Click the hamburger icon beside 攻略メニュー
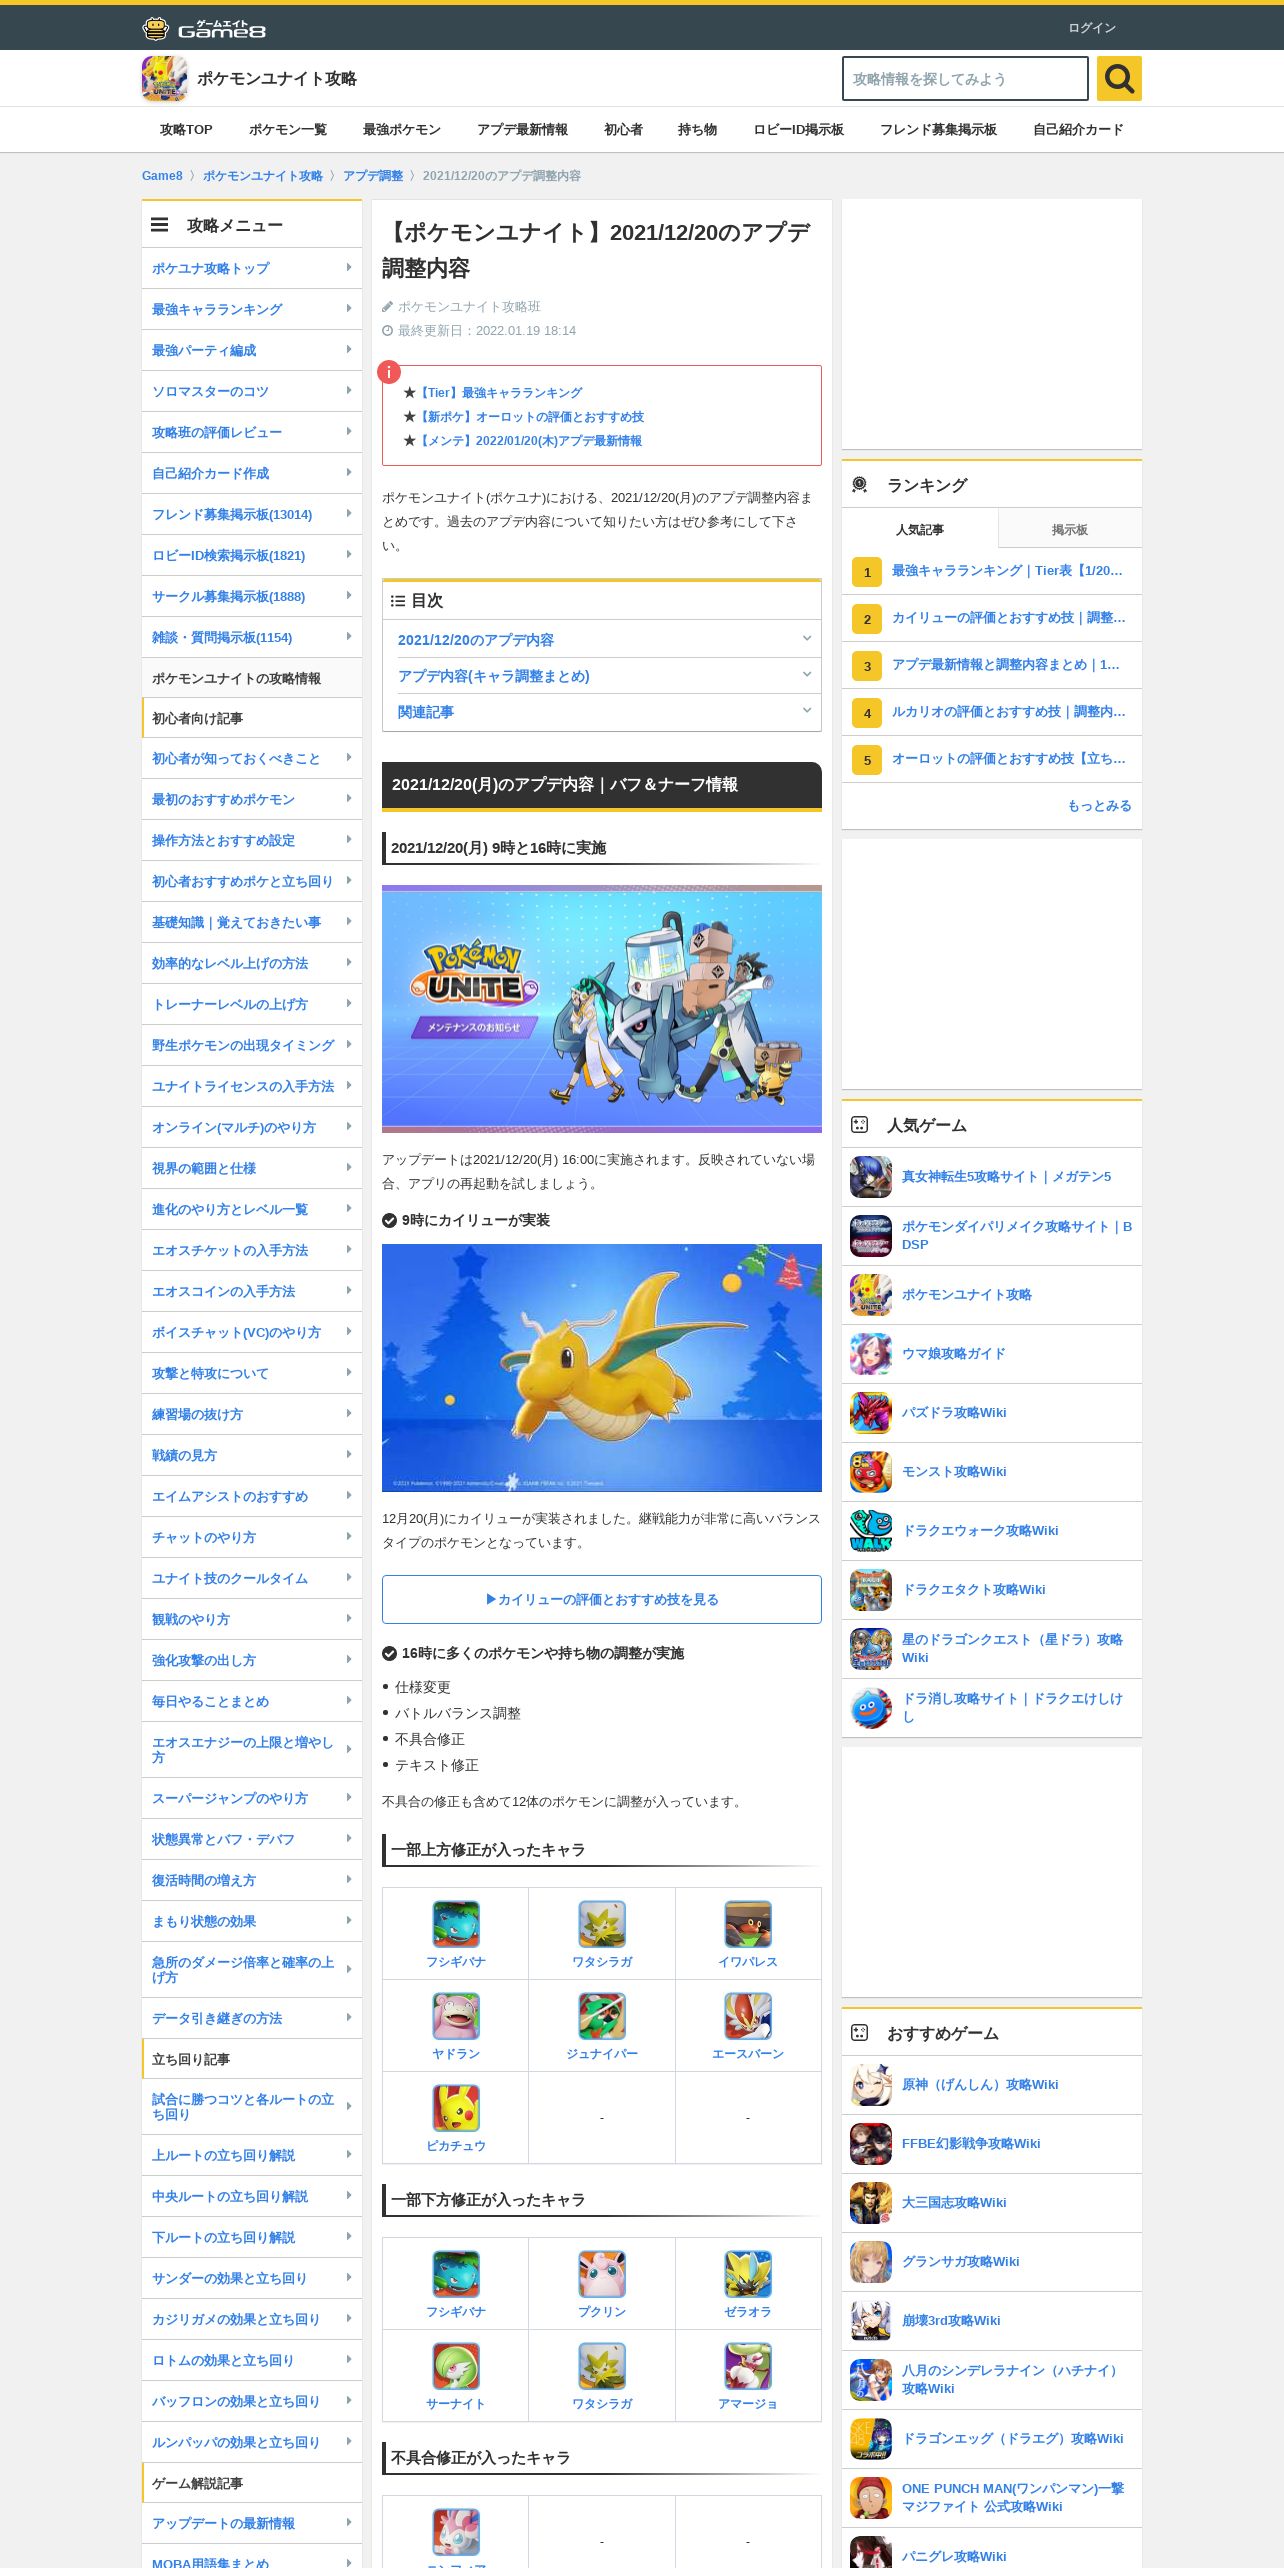This screenshot has width=1284, height=2568. [x=160, y=225]
